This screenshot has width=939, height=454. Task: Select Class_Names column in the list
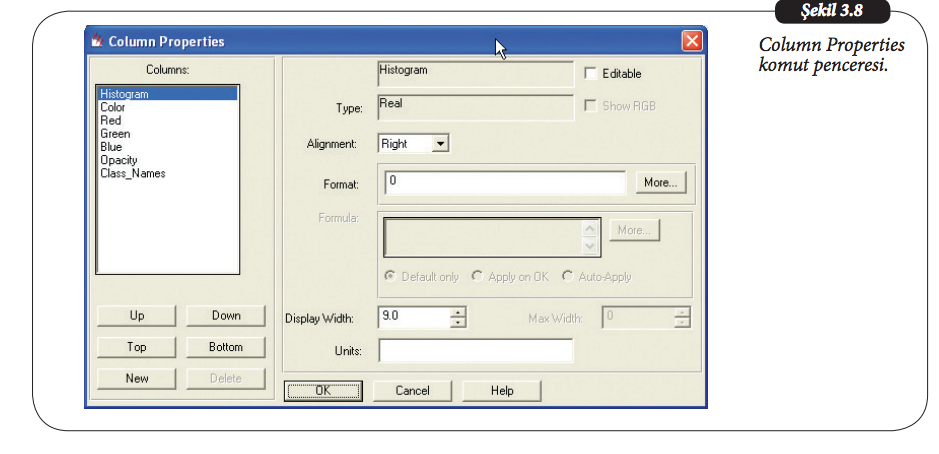pos(133,173)
